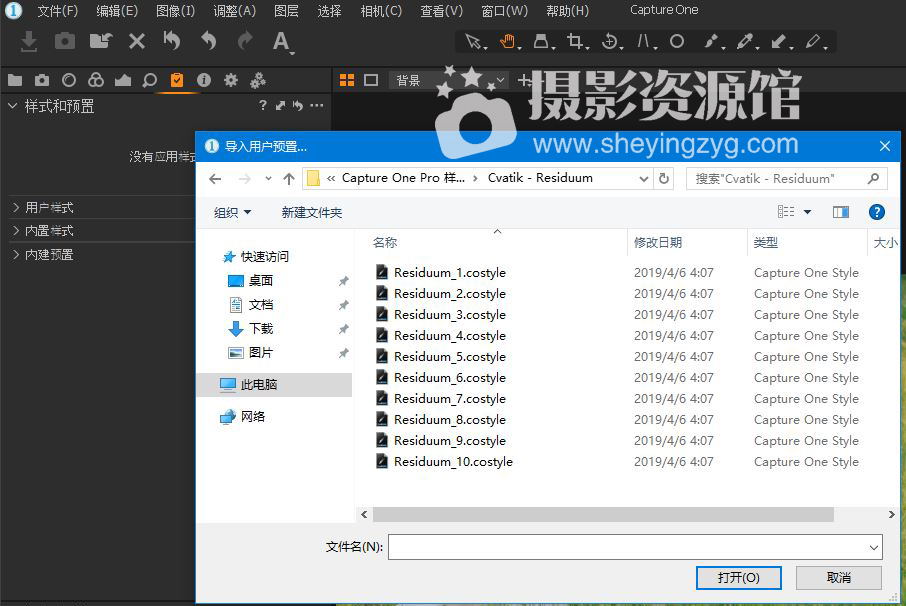Screen dimensions: 906x606
Task: Open the Batch gears tool tab
Action: (x=258, y=80)
